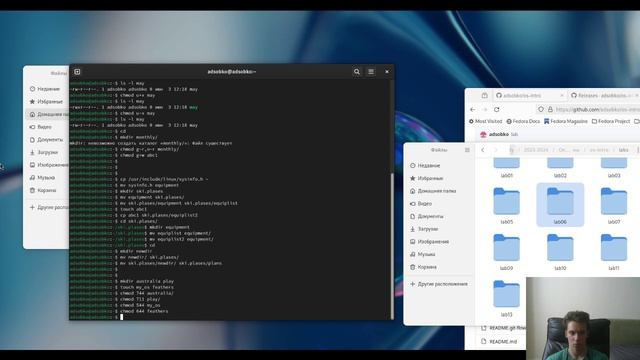The image size is (640, 360).
Task: Select the lab03 folder
Action: (x=614, y=169)
